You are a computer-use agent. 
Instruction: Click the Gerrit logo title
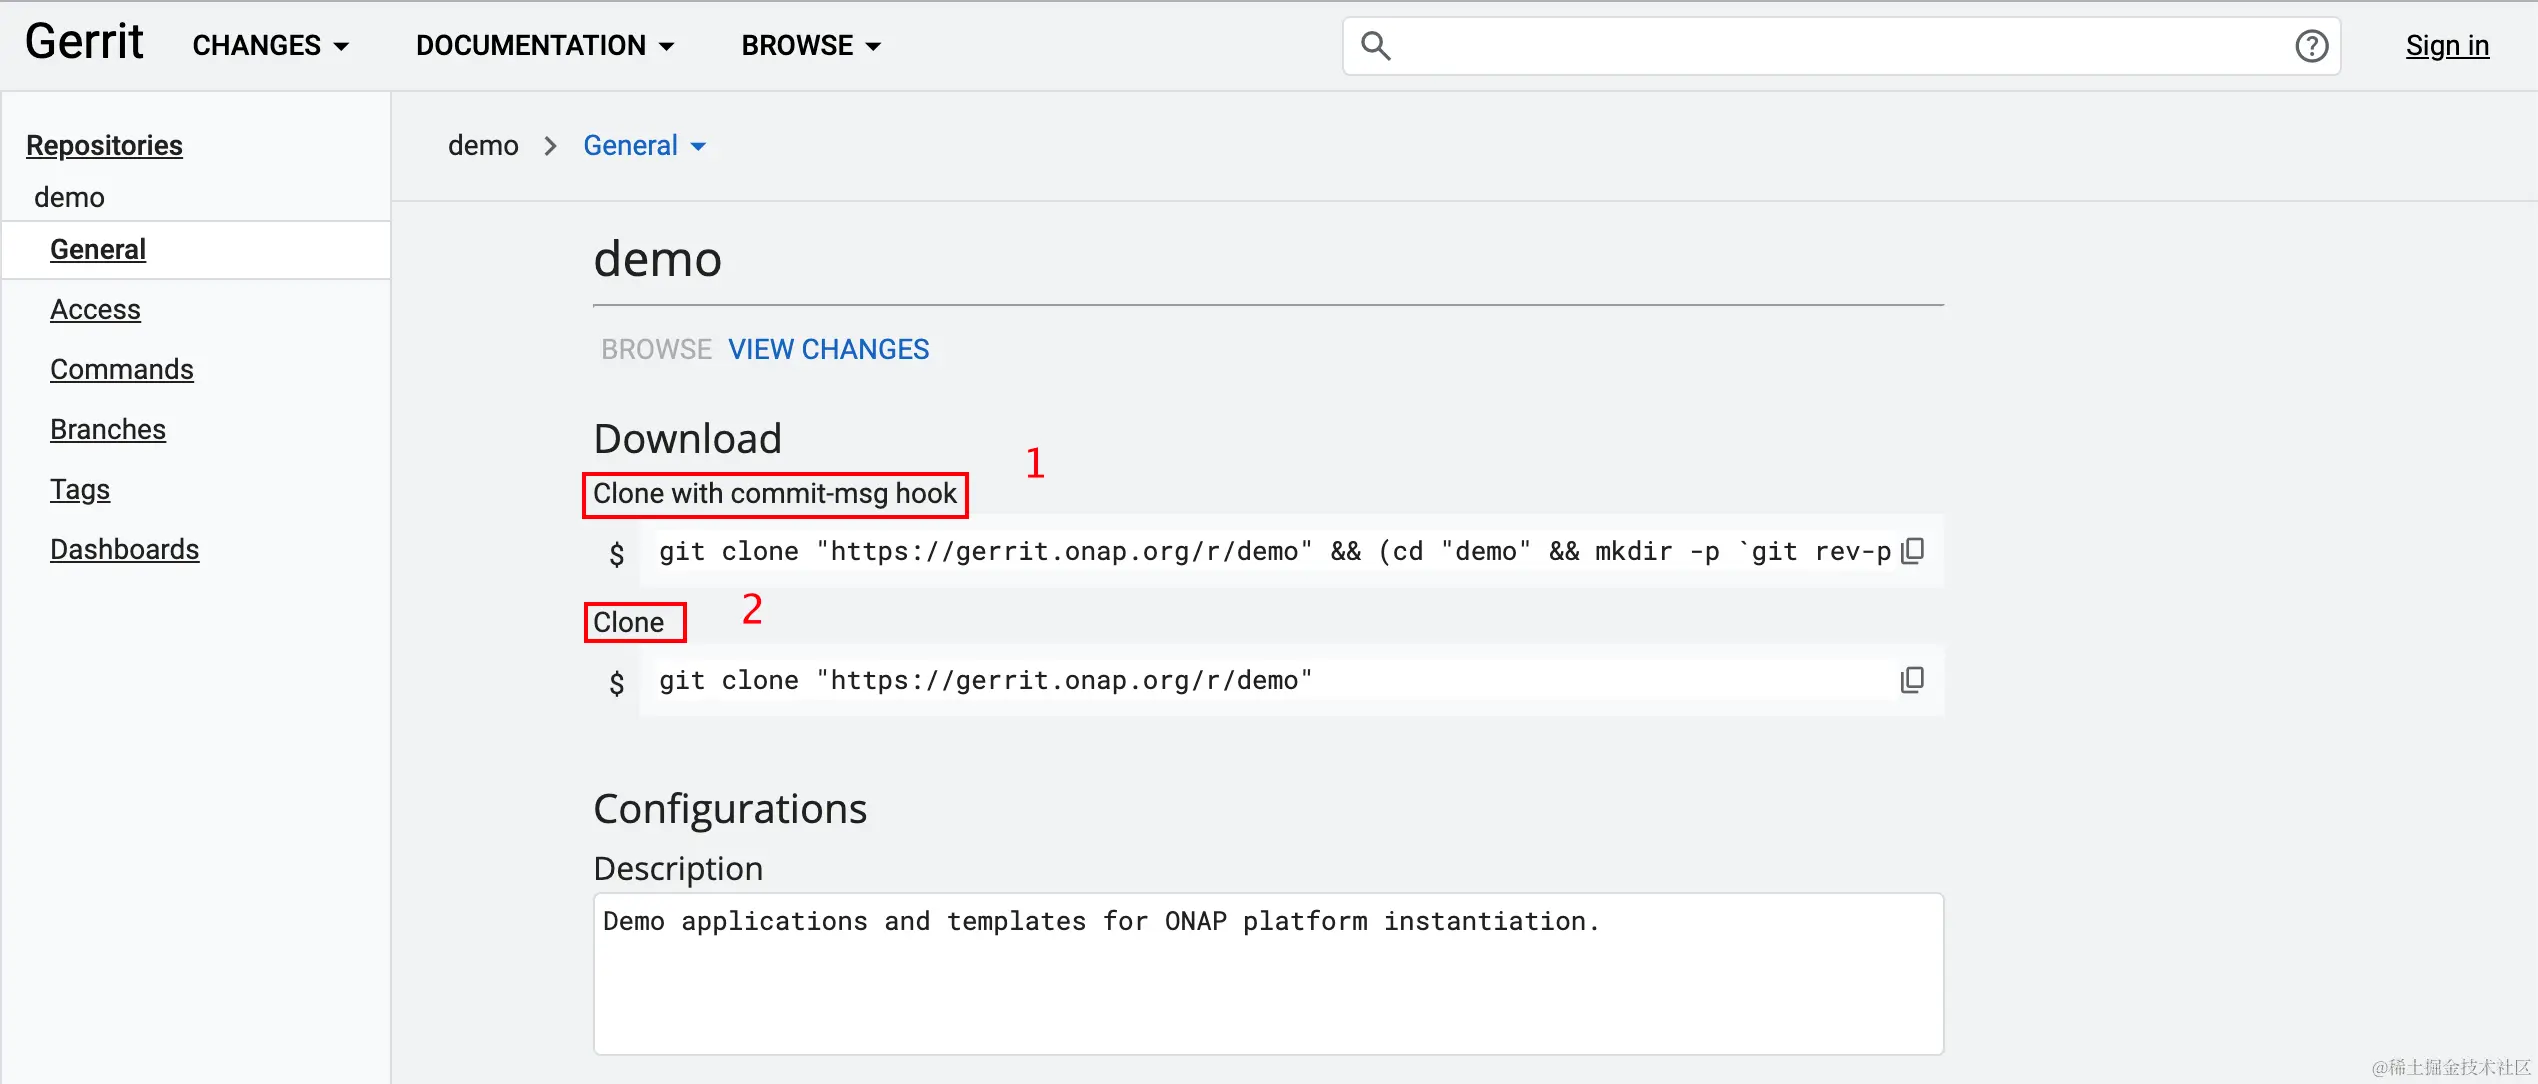click(84, 42)
